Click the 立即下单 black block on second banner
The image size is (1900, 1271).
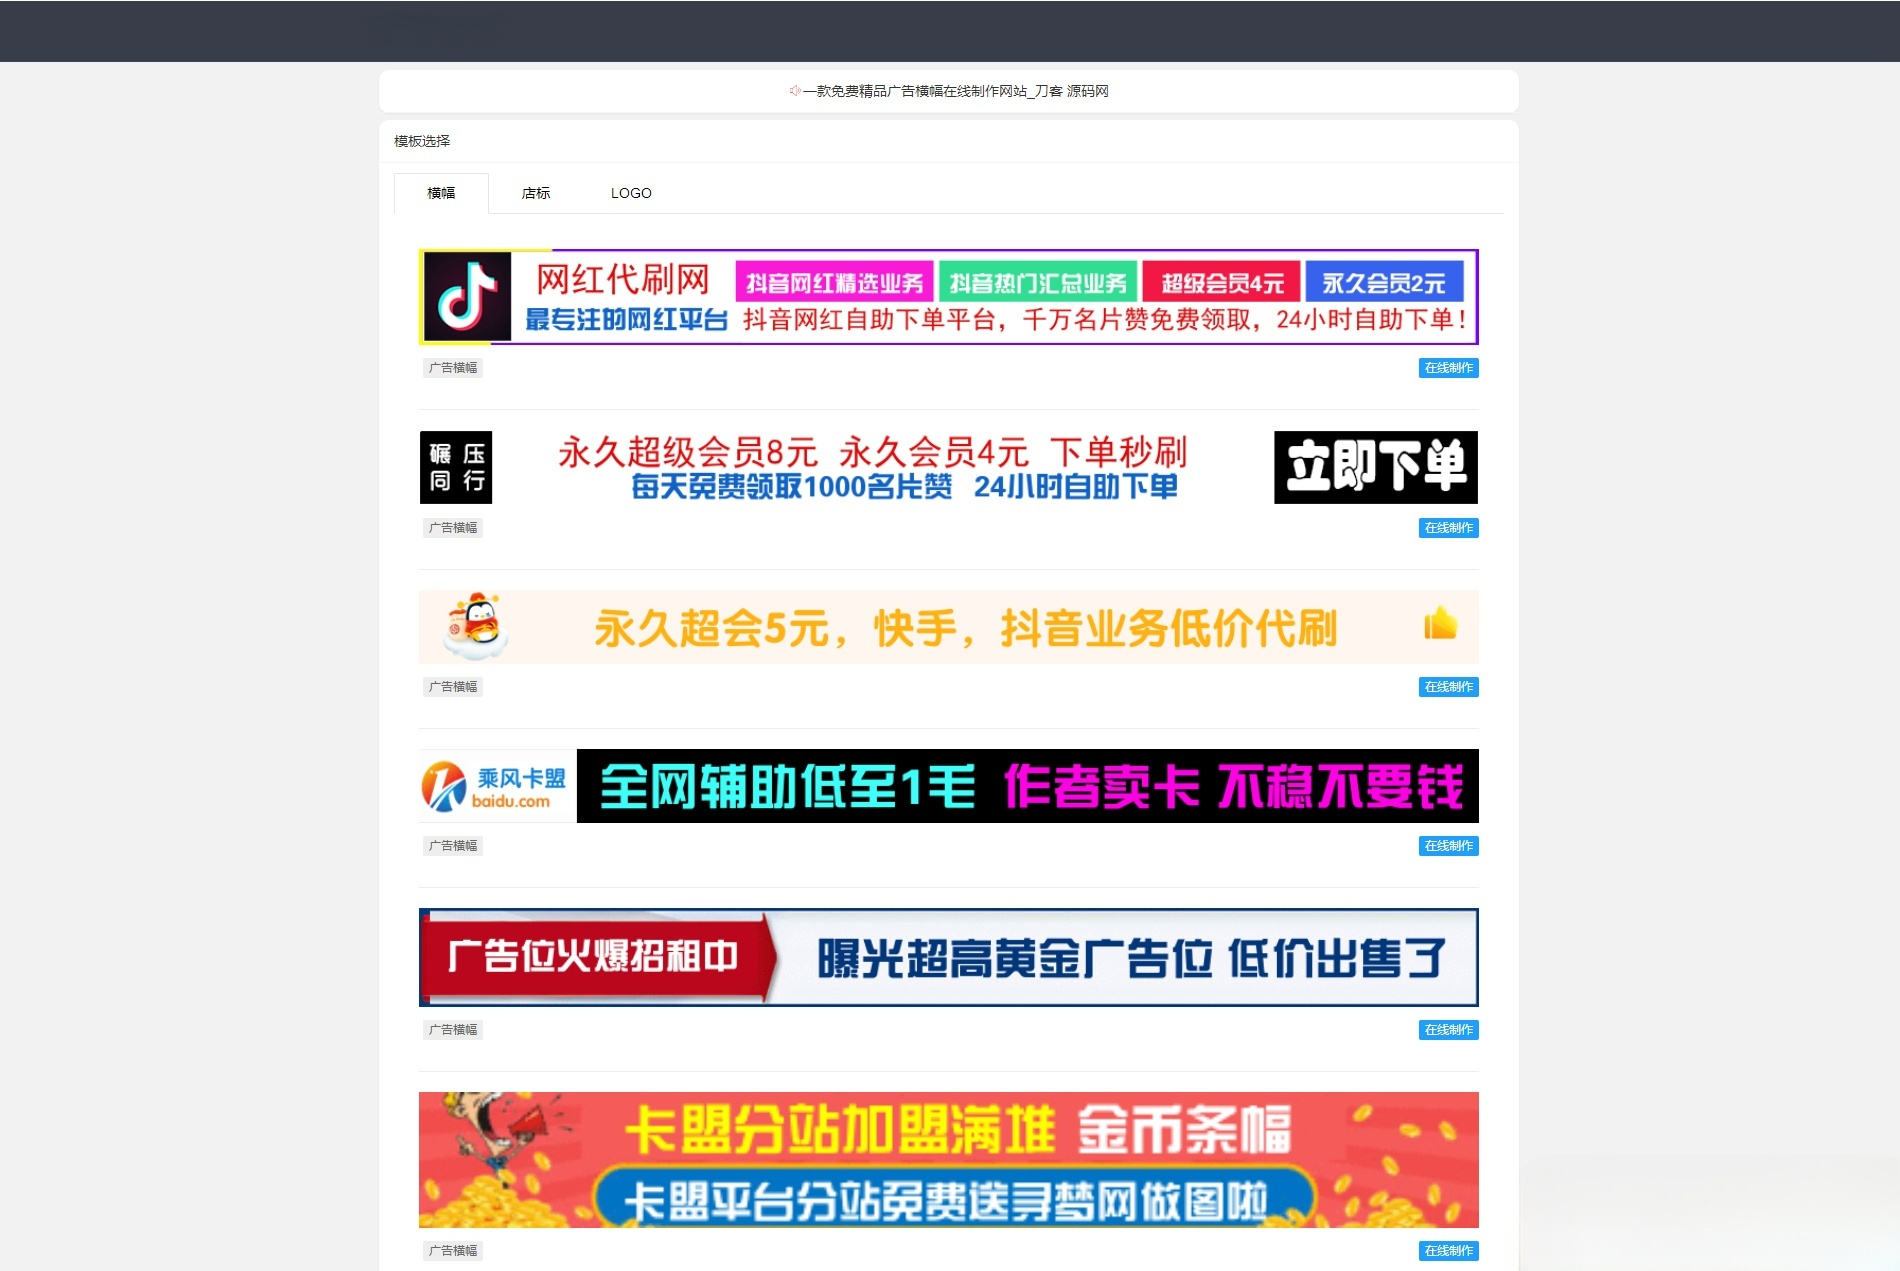click(1375, 466)
